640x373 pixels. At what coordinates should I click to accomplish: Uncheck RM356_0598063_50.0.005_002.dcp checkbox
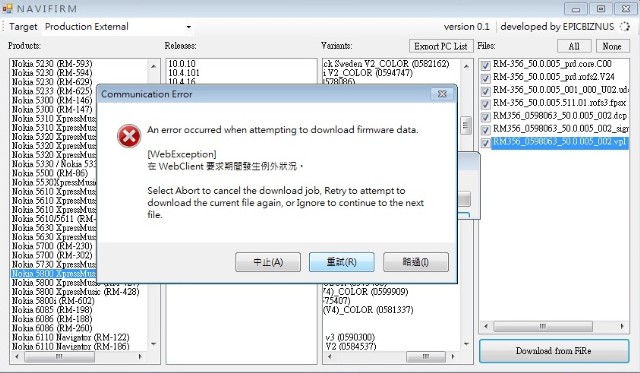tap(485, 117)
